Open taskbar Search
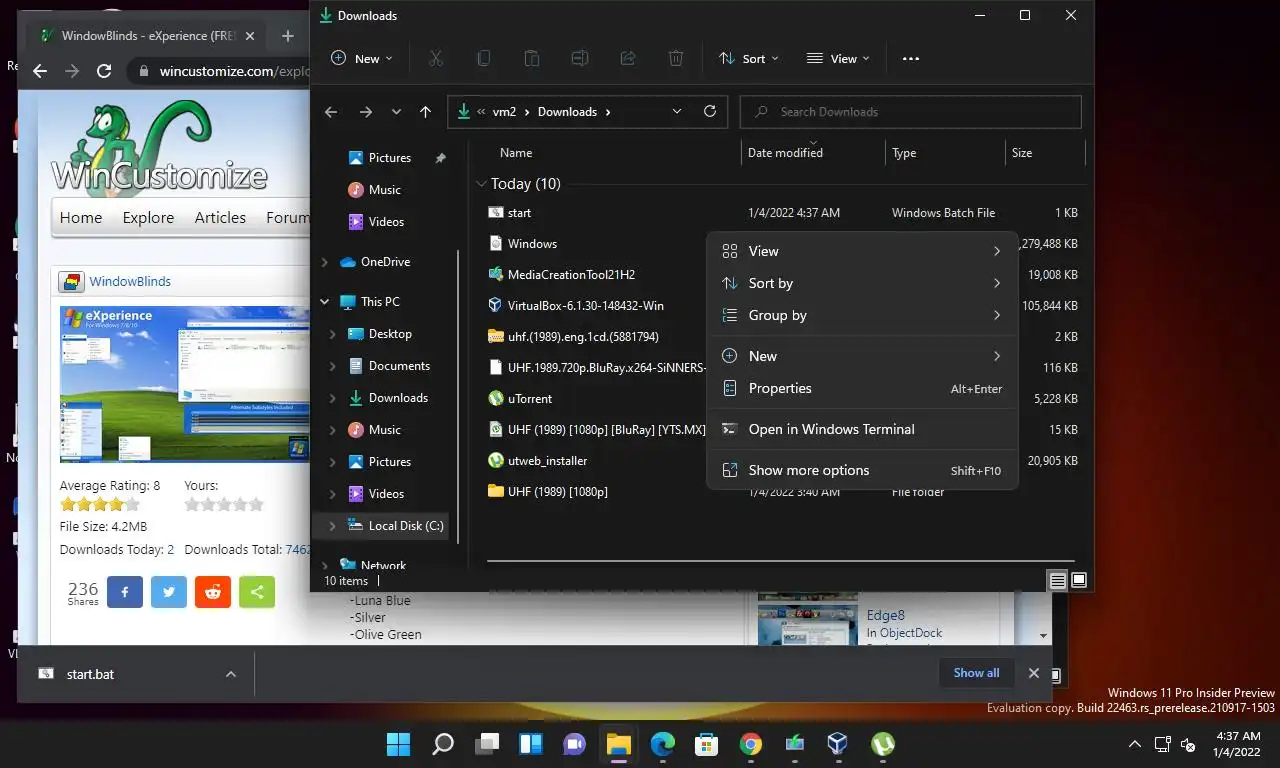The image size is (1280, 768). point(442,744)
